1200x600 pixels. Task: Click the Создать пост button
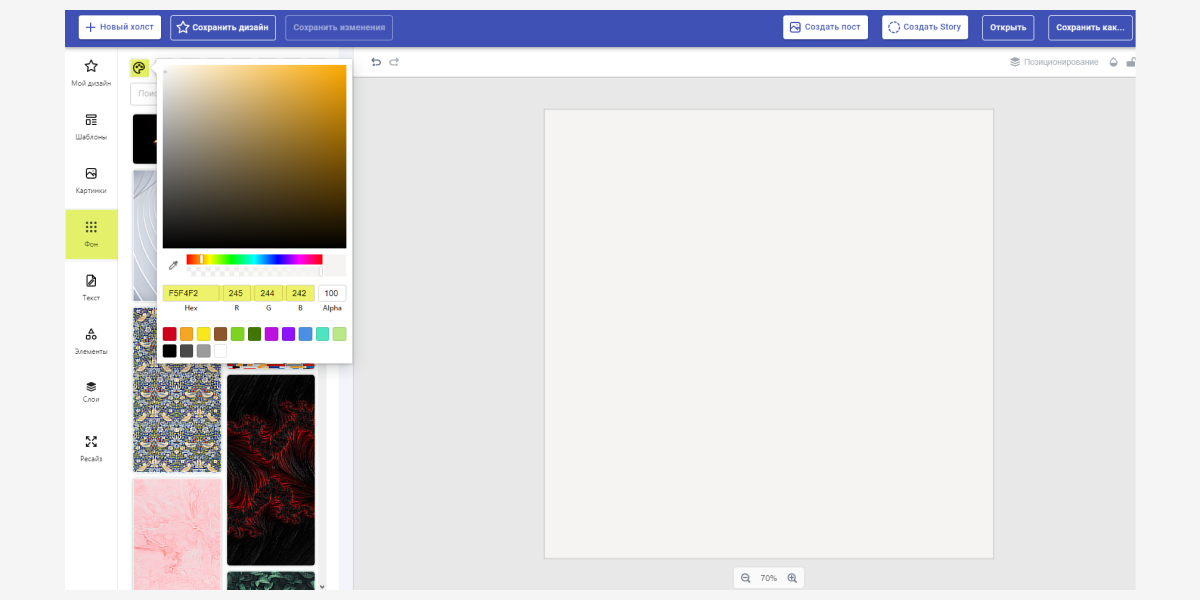coord(825,27)
